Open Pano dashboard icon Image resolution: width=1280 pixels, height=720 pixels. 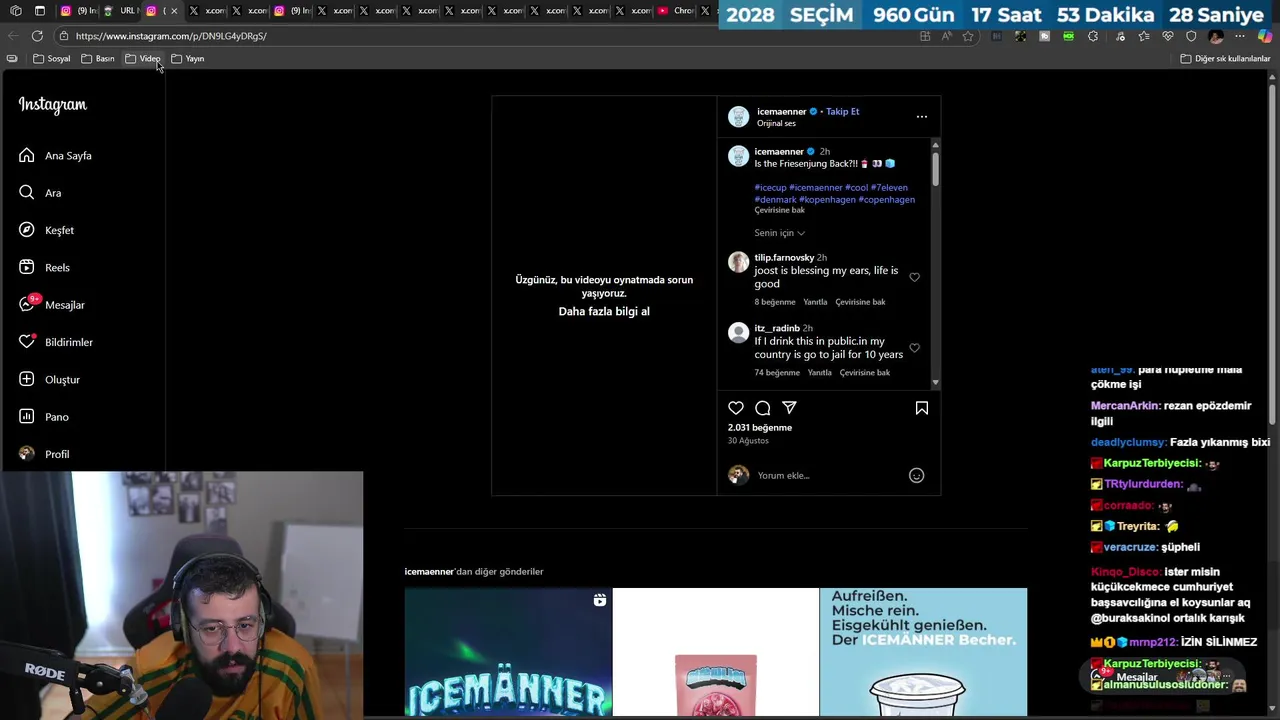(27, 416)
